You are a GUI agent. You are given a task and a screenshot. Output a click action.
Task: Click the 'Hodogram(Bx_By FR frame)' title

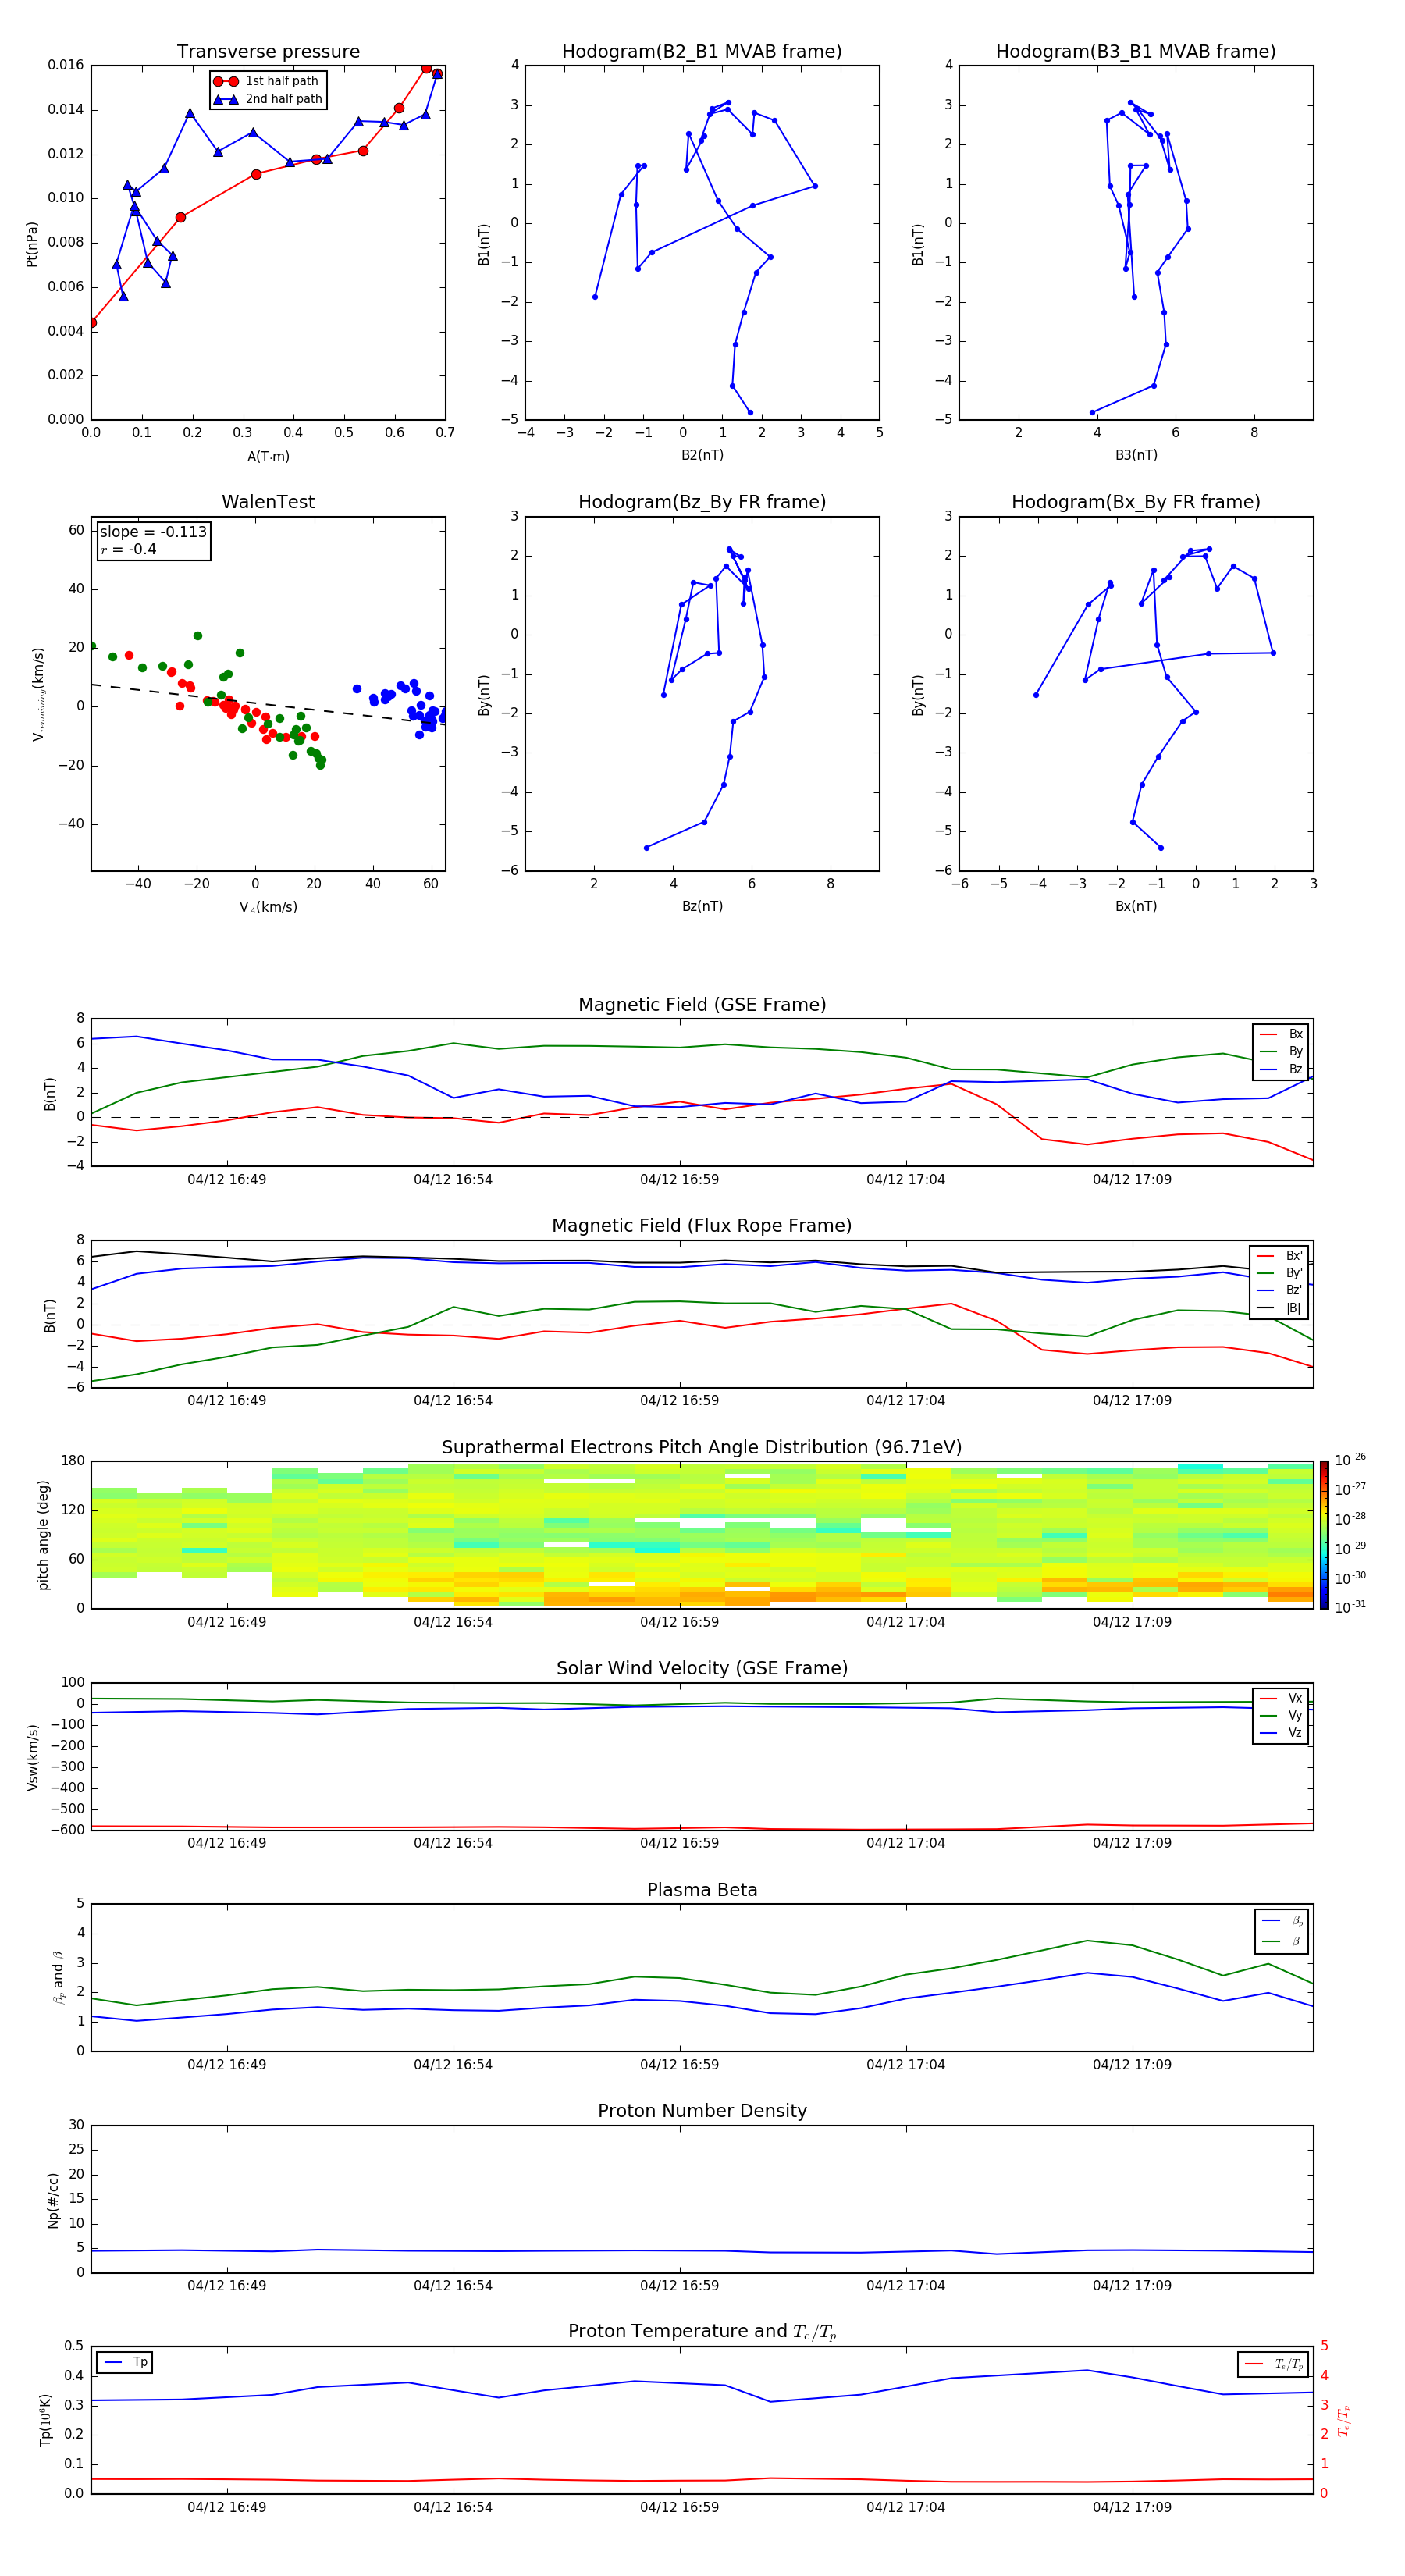pyautogui.click(x=1136, y=502)
